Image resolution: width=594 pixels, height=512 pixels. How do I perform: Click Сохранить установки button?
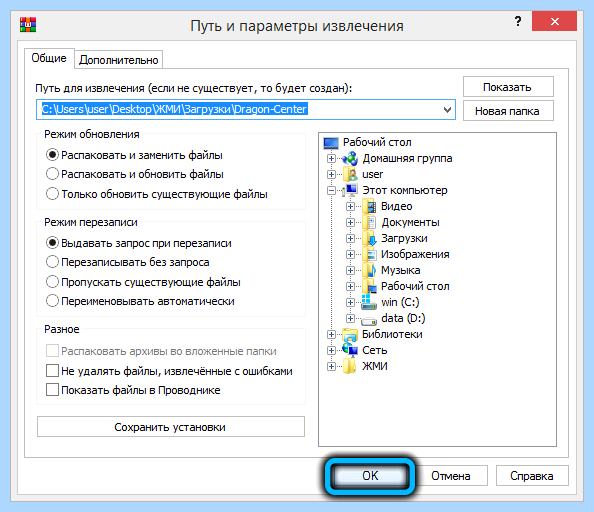coord(171,427)
